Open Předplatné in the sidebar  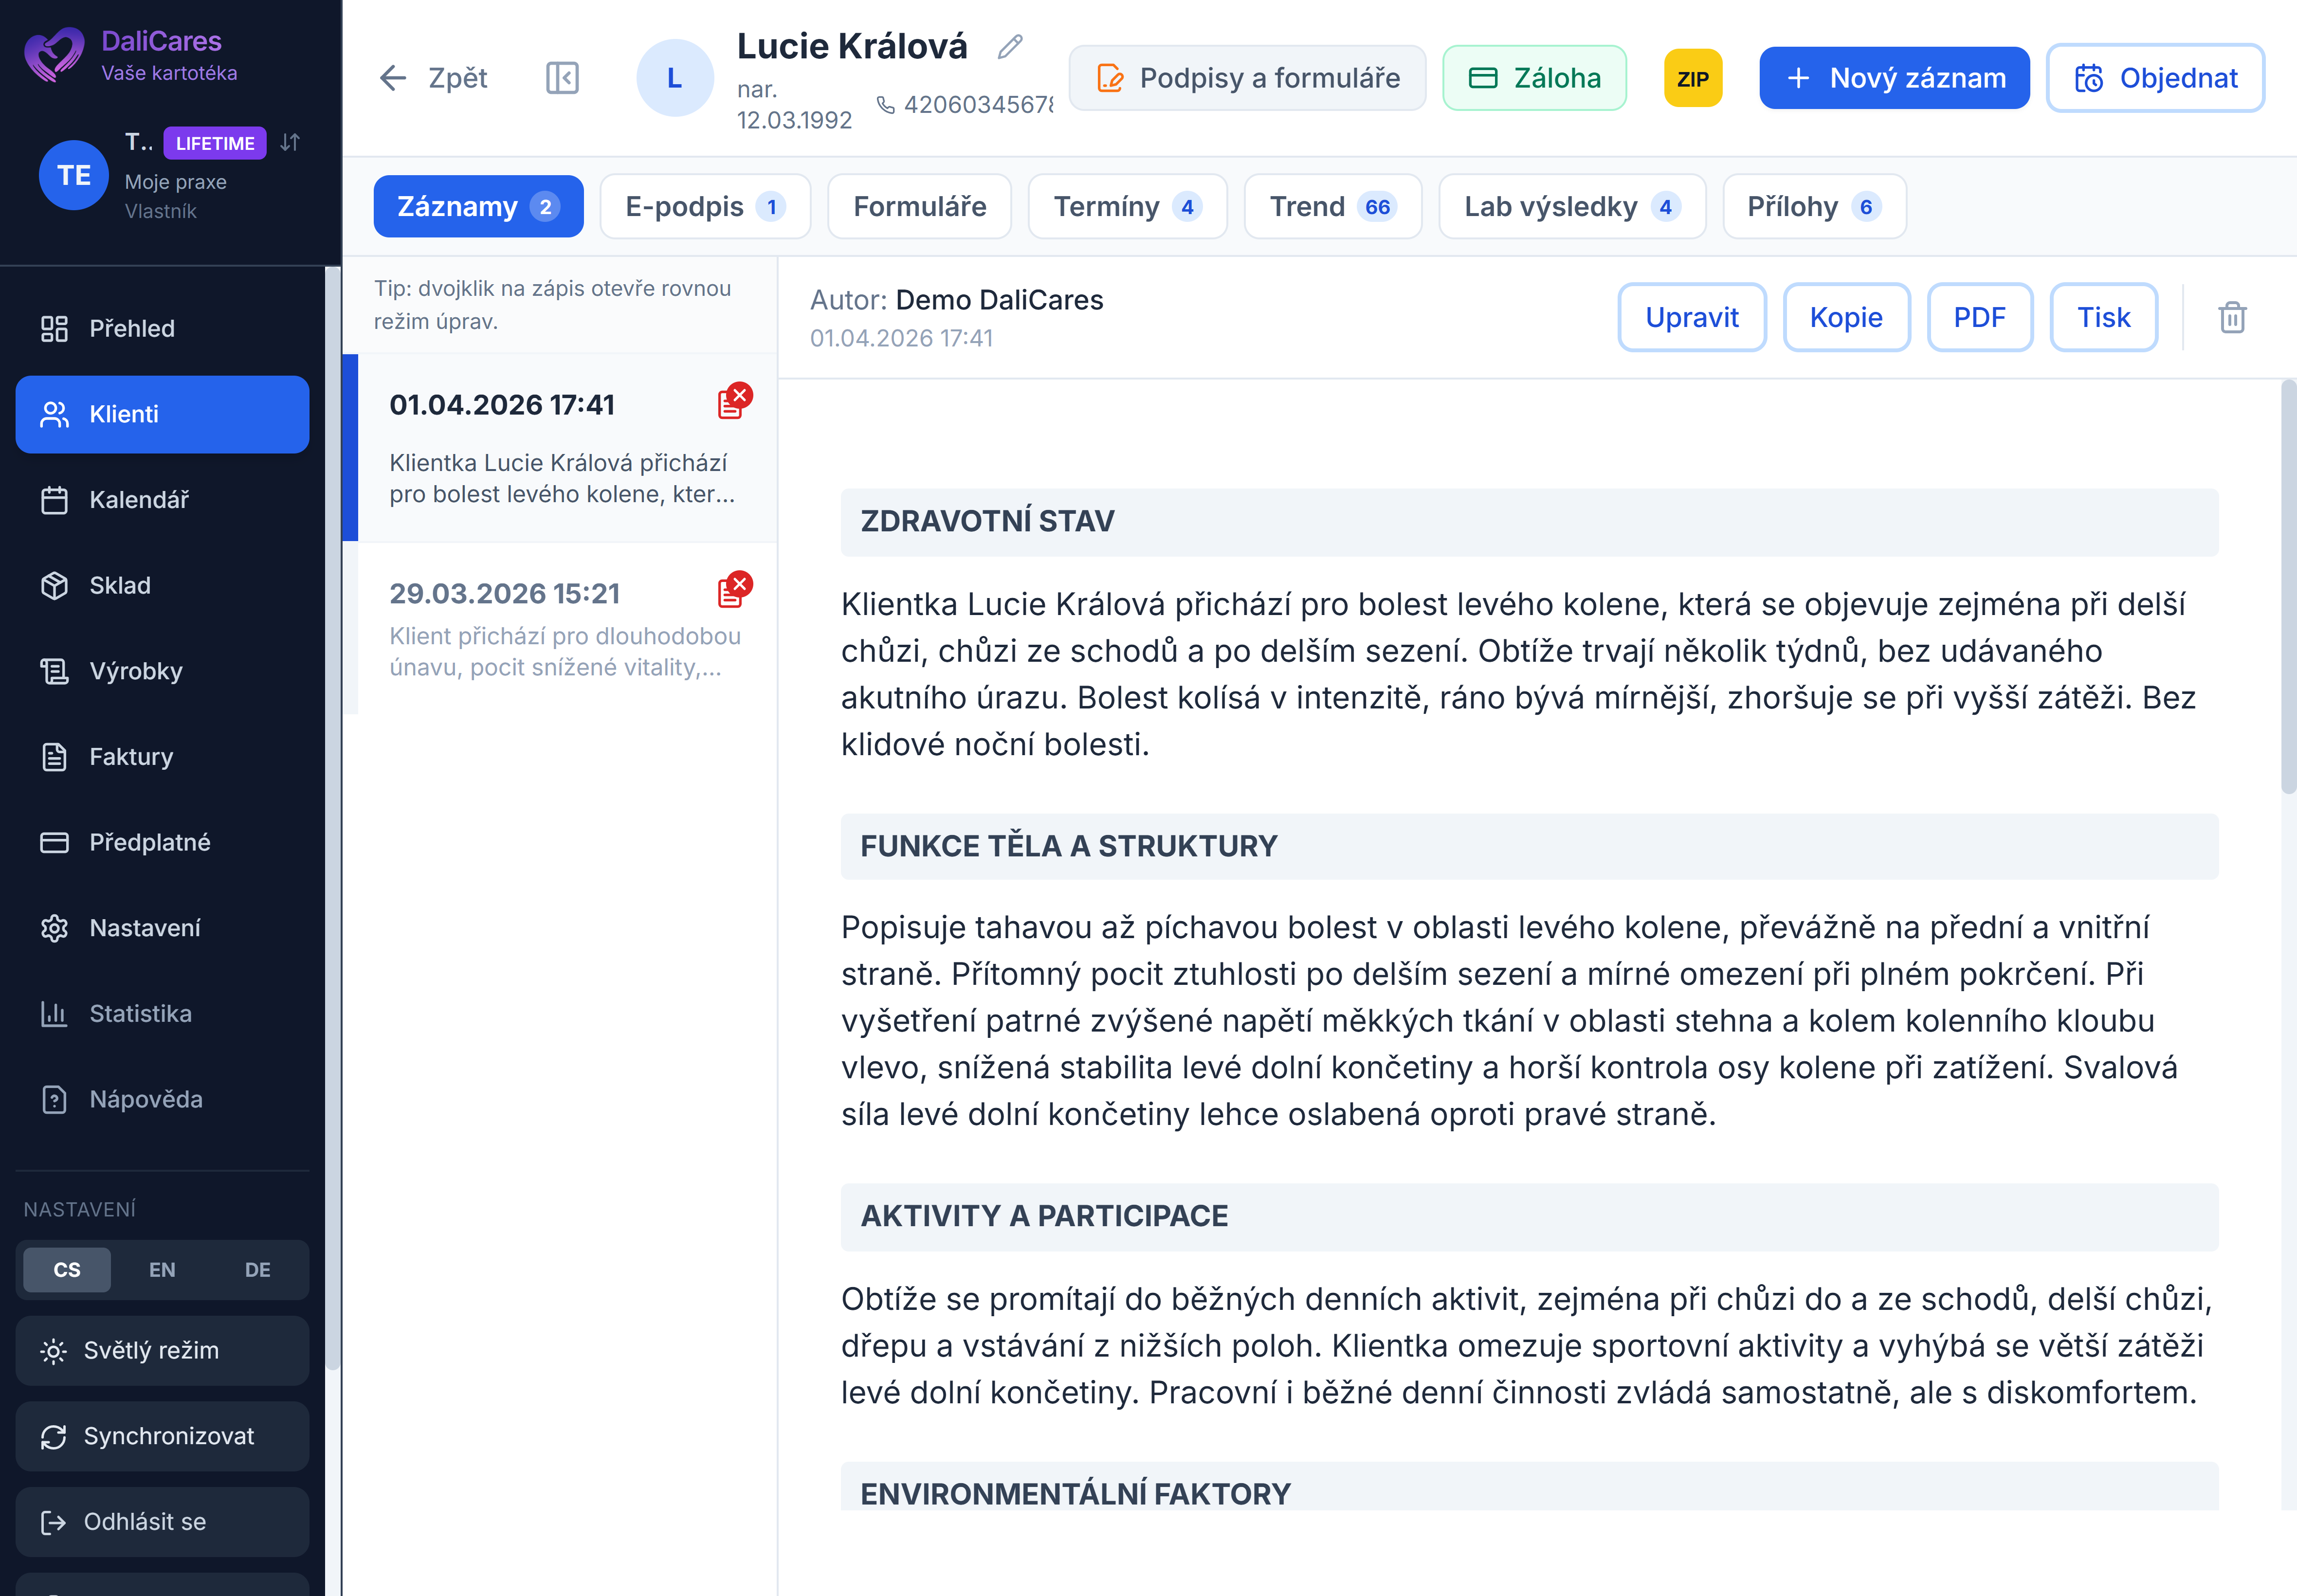pyautogui.click(x=162, y=843)
